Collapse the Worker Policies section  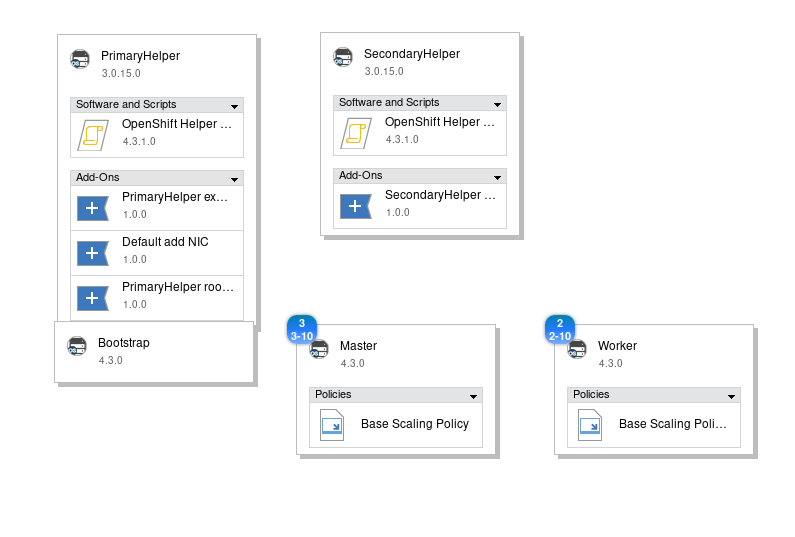tap(731, 397)
